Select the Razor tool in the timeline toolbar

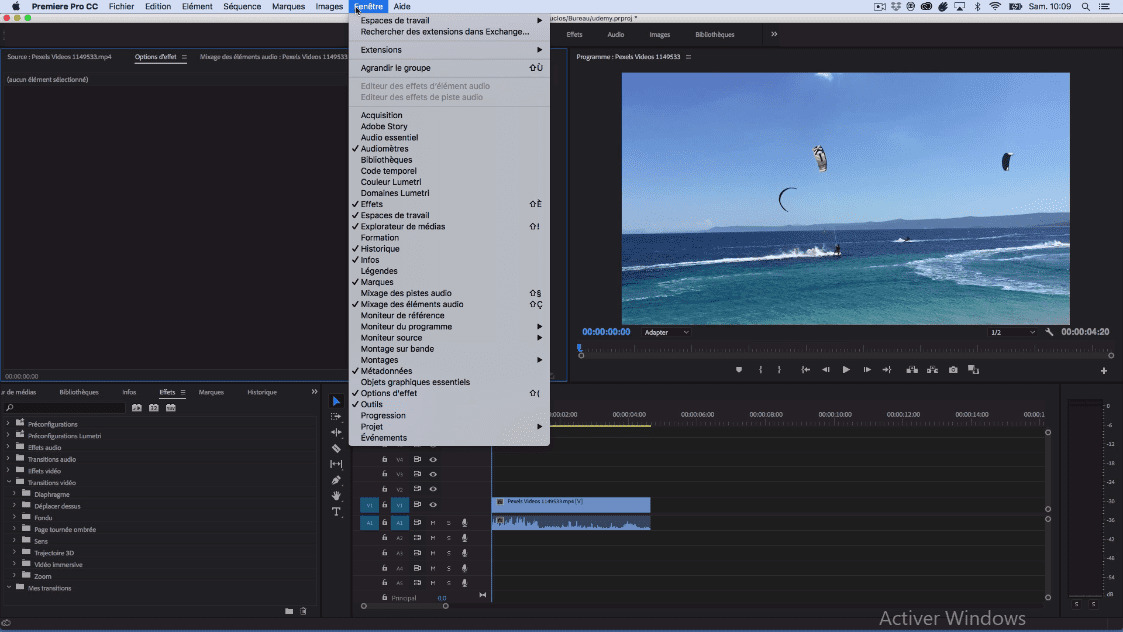[x=336, y=447]
